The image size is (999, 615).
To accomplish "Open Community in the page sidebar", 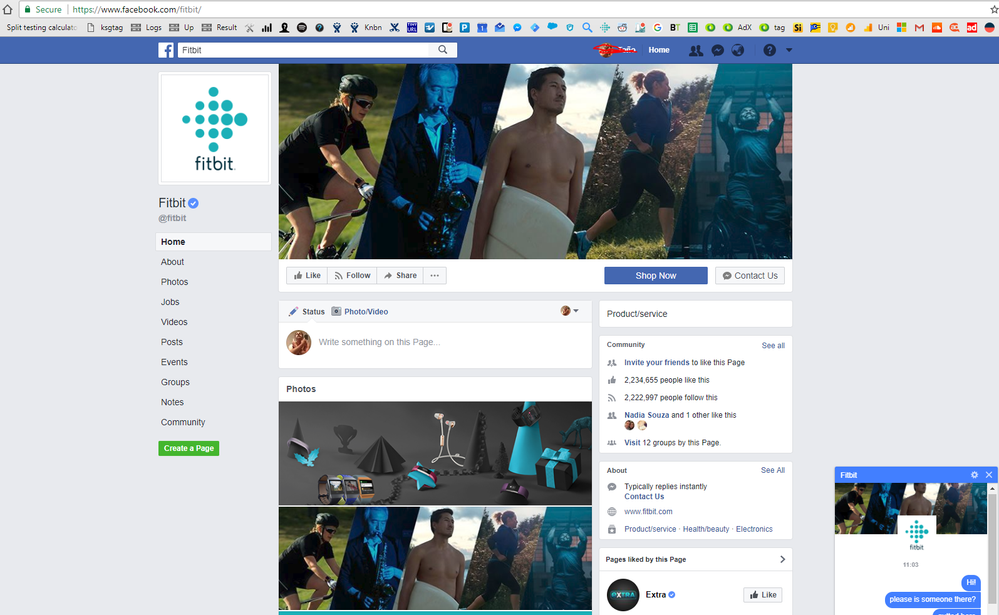I will [x=183, y=423].
